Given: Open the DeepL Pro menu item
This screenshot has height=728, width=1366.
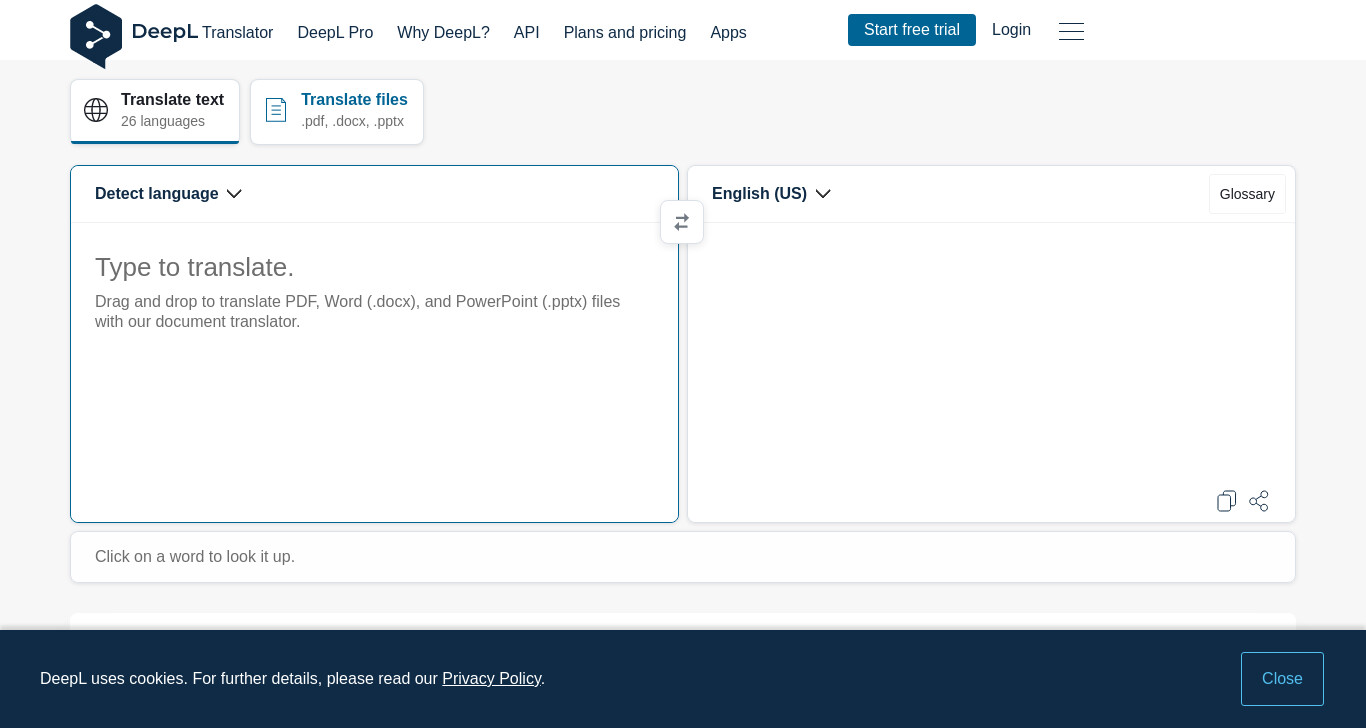Looking at the screenshot, I should 335,32.
